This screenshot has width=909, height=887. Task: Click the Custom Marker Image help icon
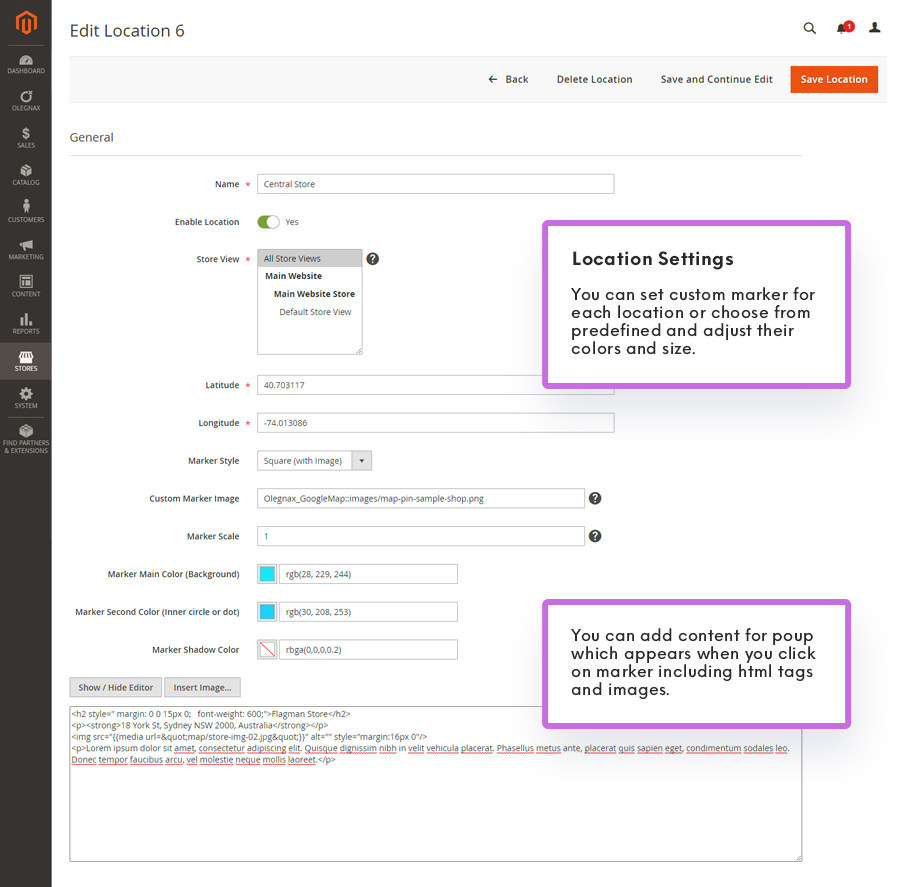(x=595, y=498)
